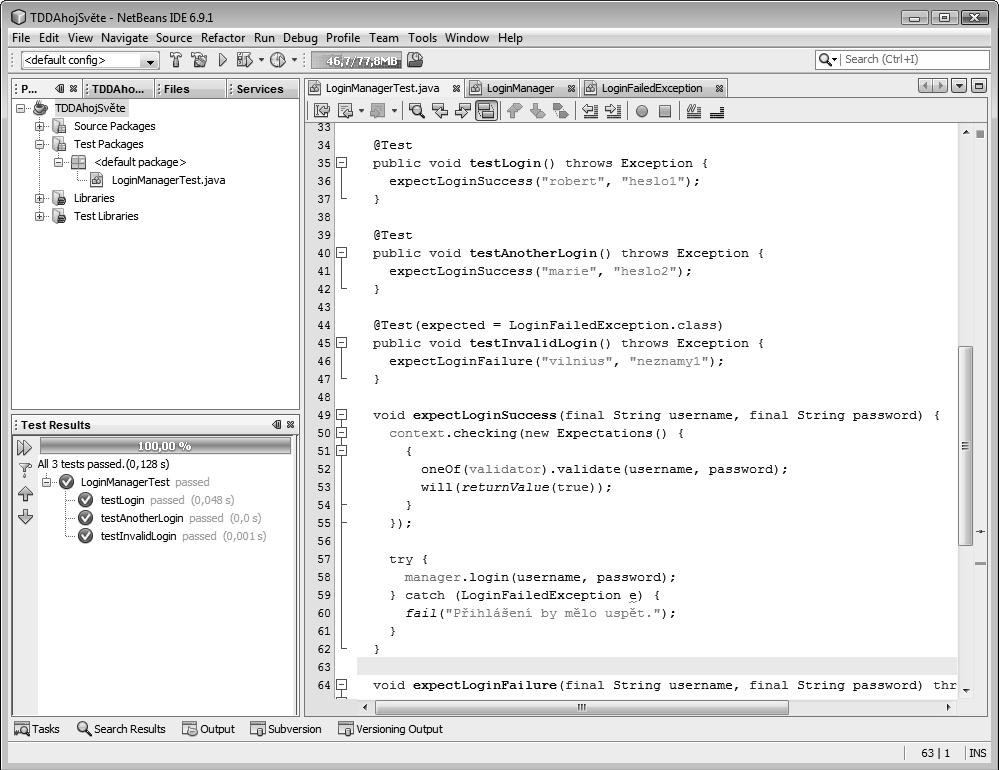
Task: Click the Toggle Bookmark icon
Action: pos(561,111)
